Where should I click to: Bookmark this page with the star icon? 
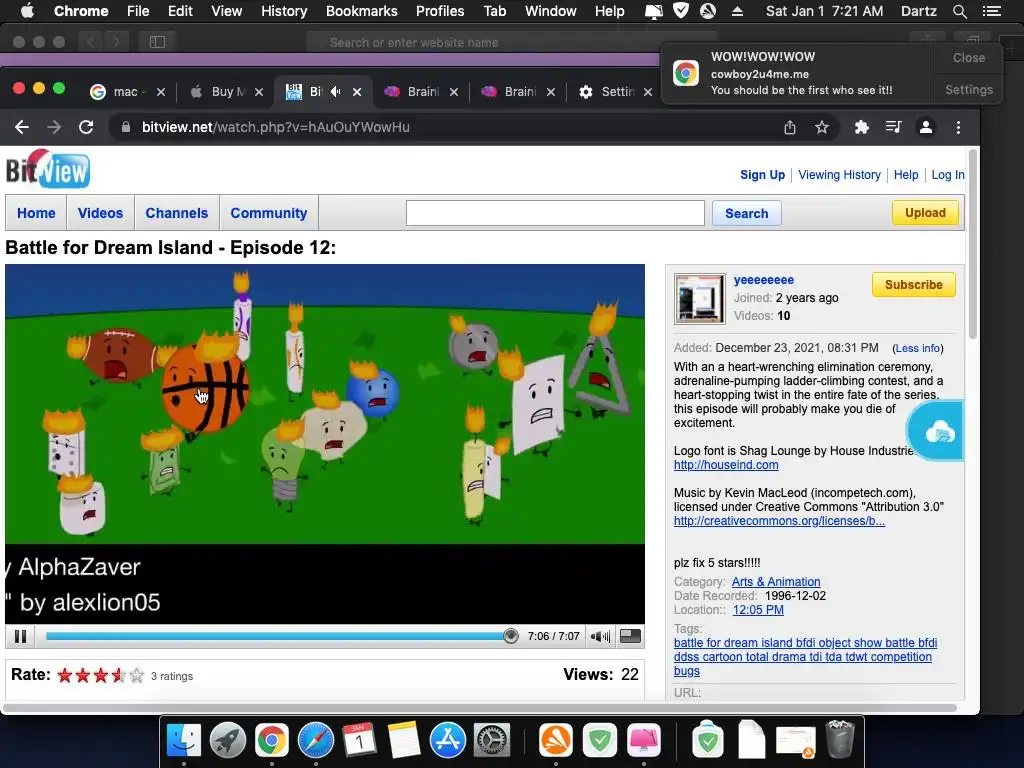(822, 127)
